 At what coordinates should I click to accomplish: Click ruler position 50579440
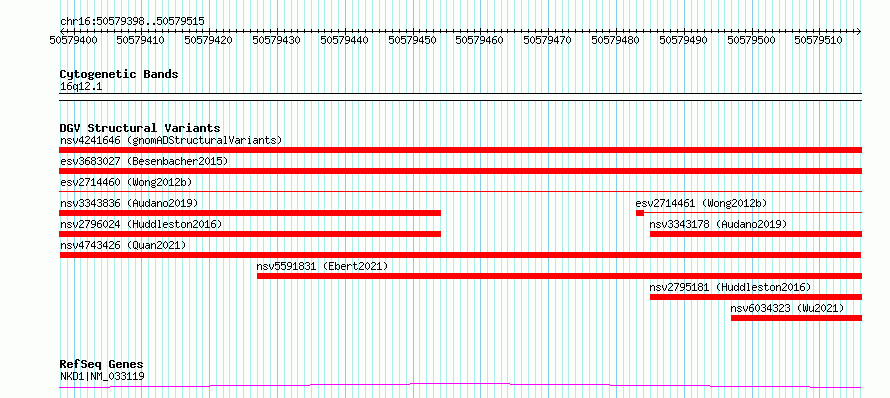click(x=345, y=40)
